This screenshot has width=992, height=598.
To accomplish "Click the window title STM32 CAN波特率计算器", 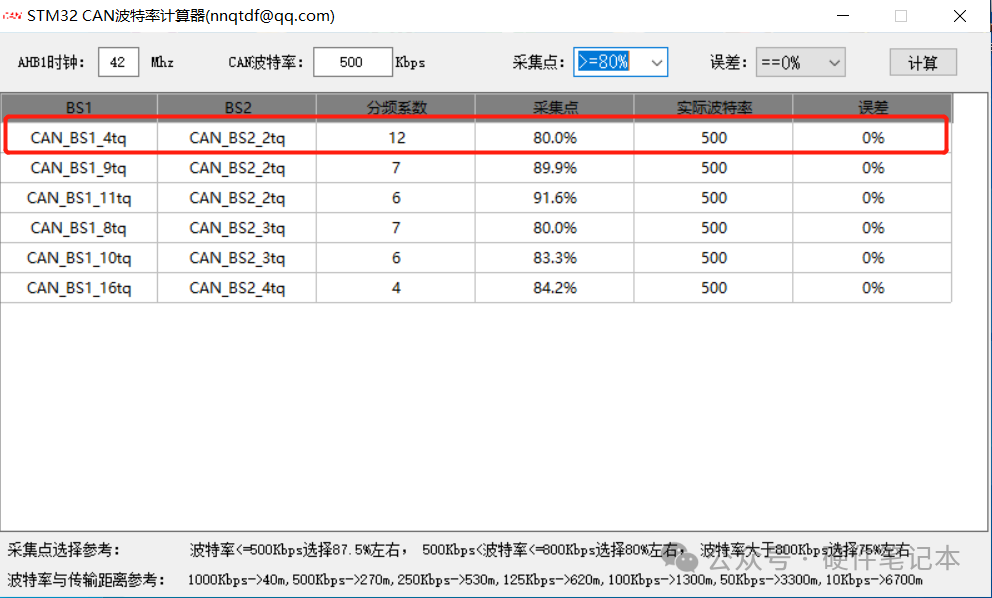I will click(180, 15).
